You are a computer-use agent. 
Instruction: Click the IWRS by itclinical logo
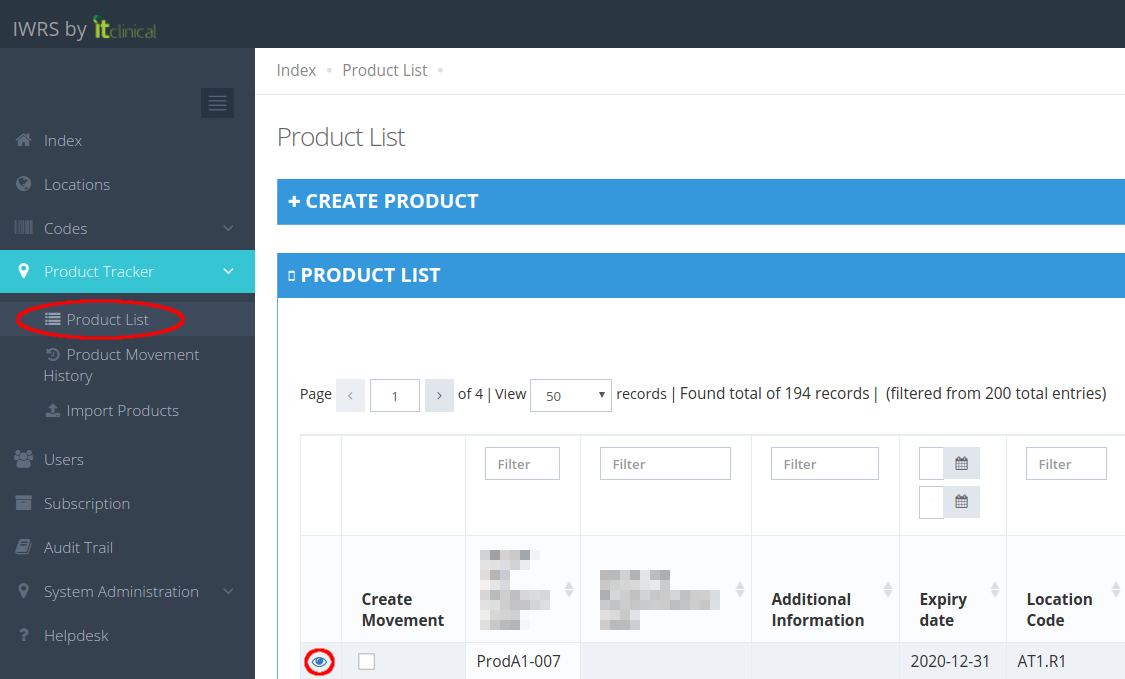85,28
